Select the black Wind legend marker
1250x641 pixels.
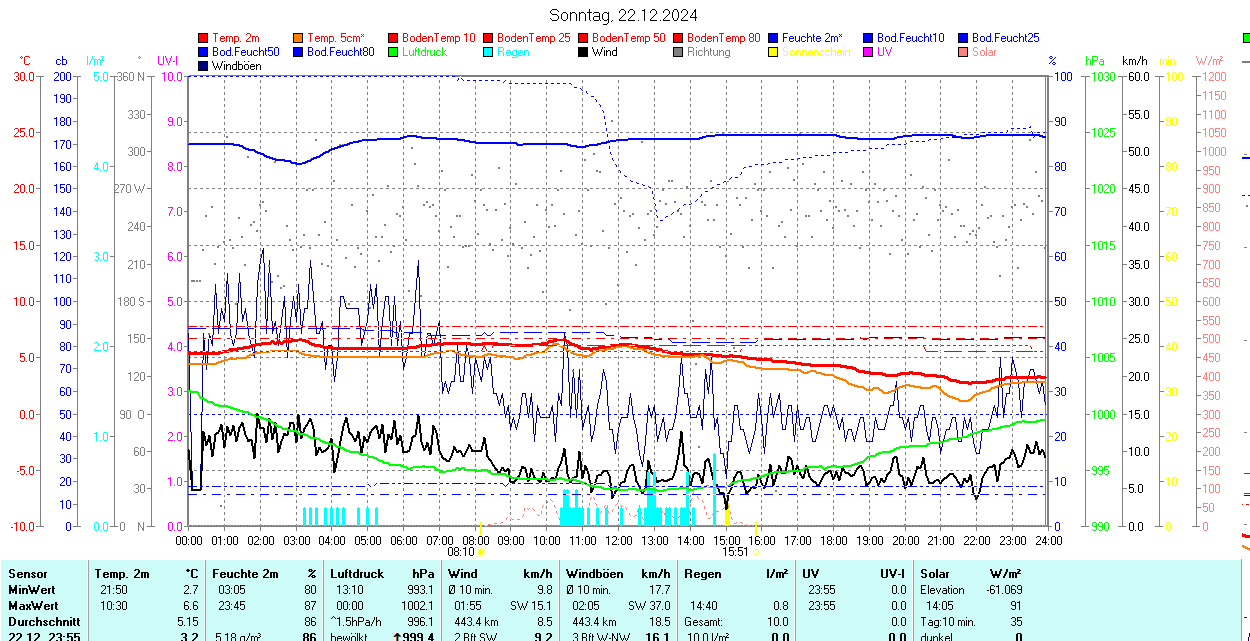(583, 52)
